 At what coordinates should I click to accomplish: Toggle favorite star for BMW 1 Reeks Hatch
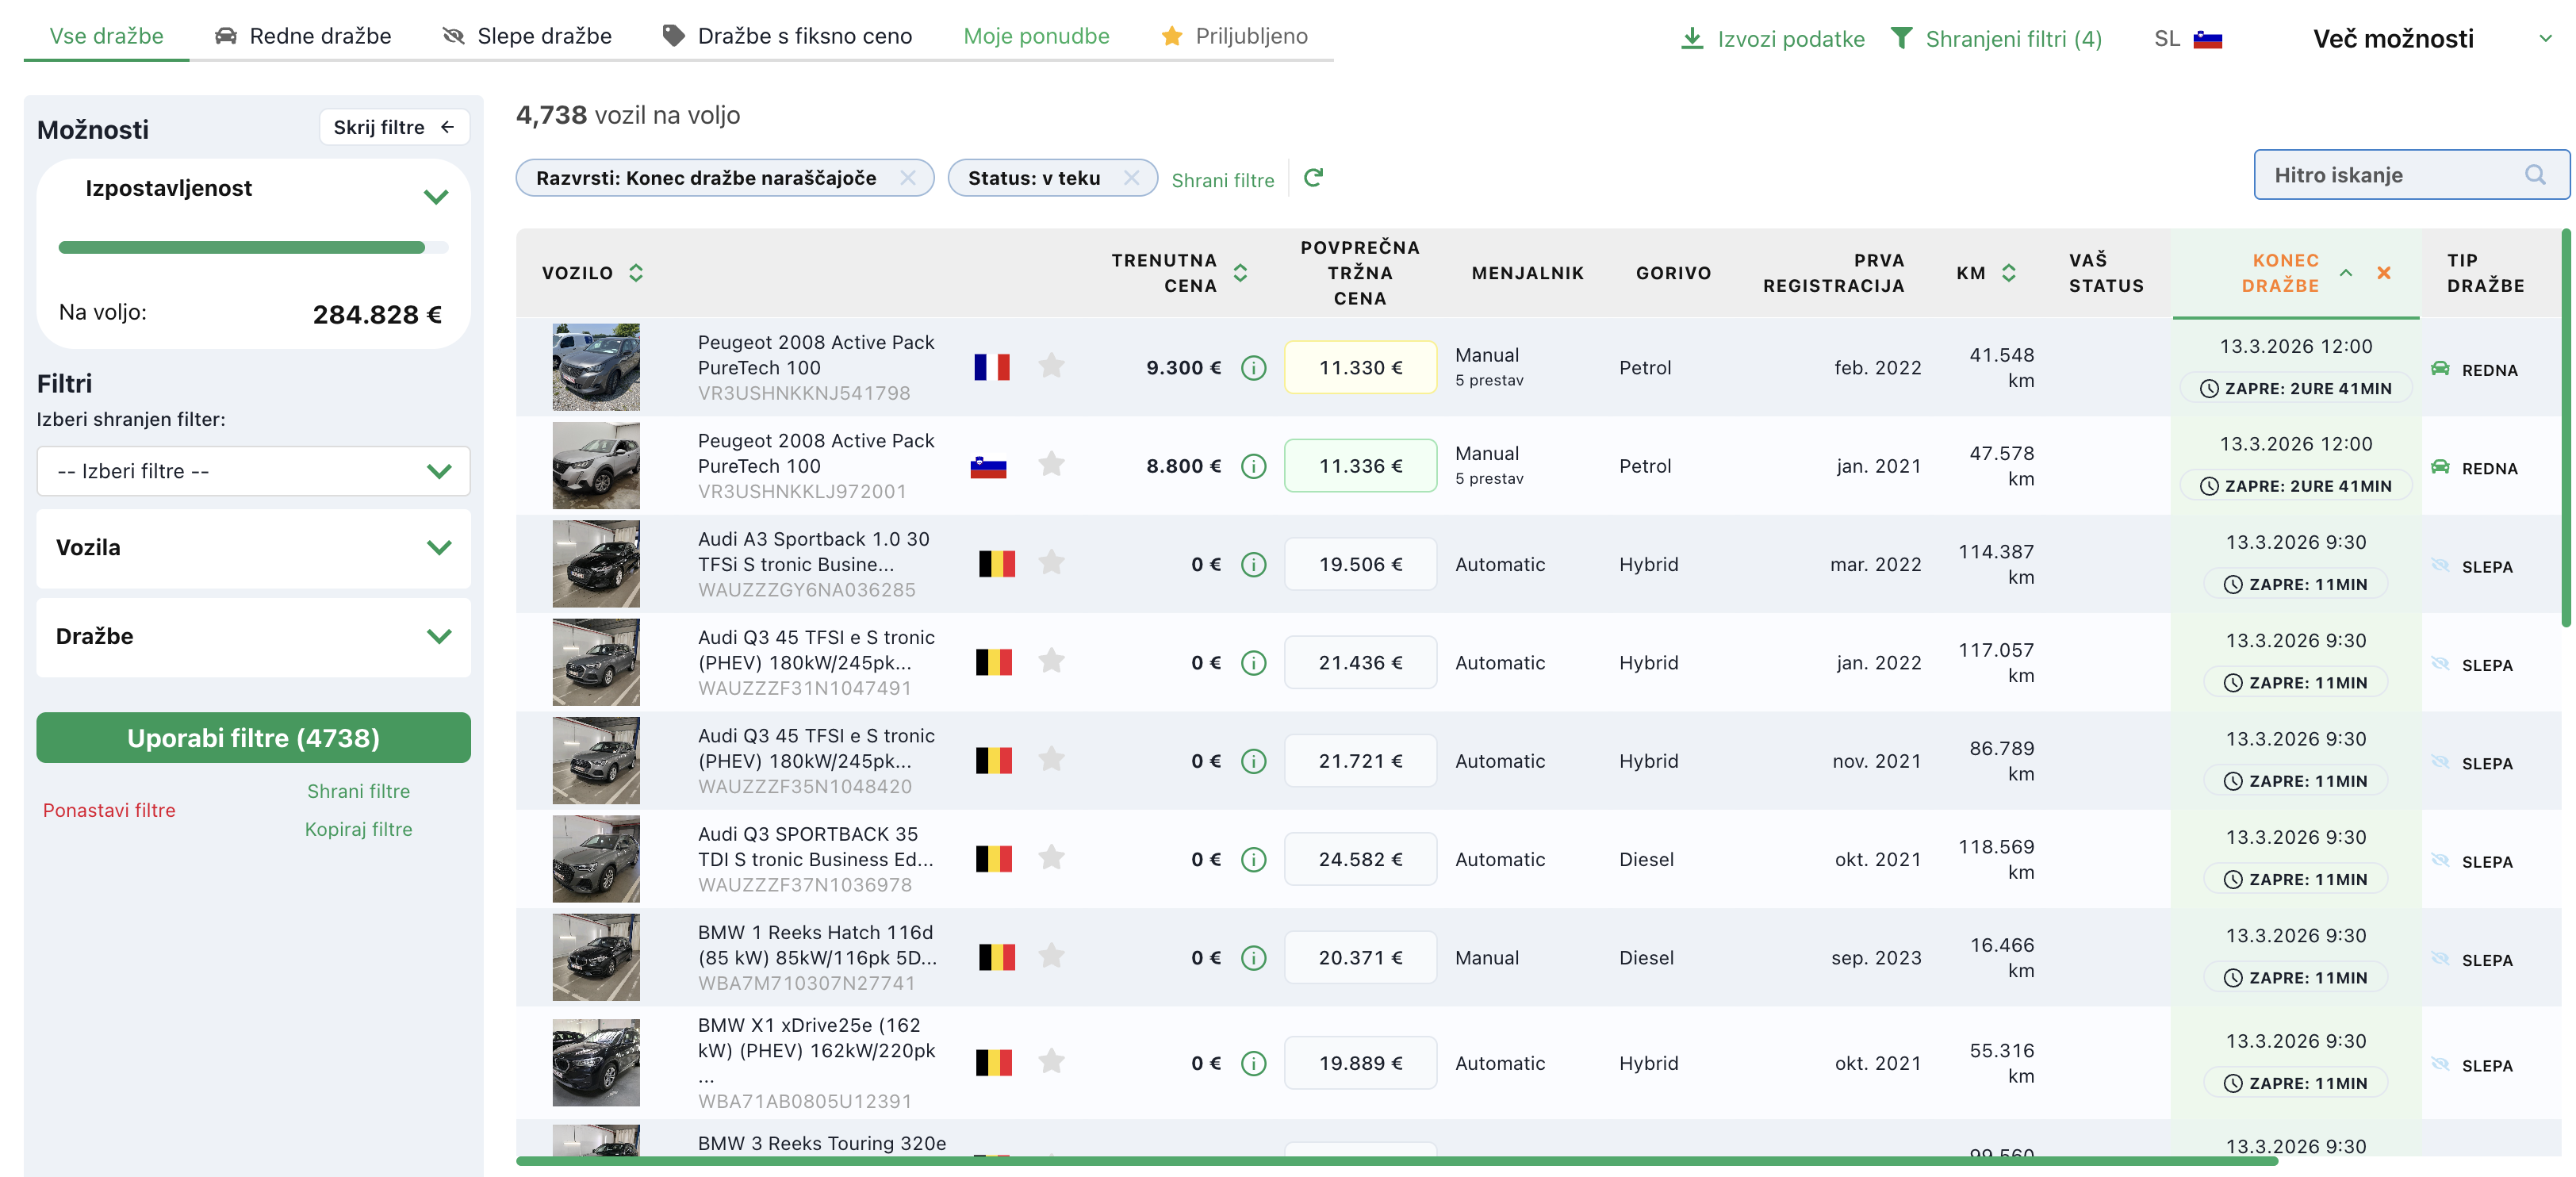tap(1051, 956)
